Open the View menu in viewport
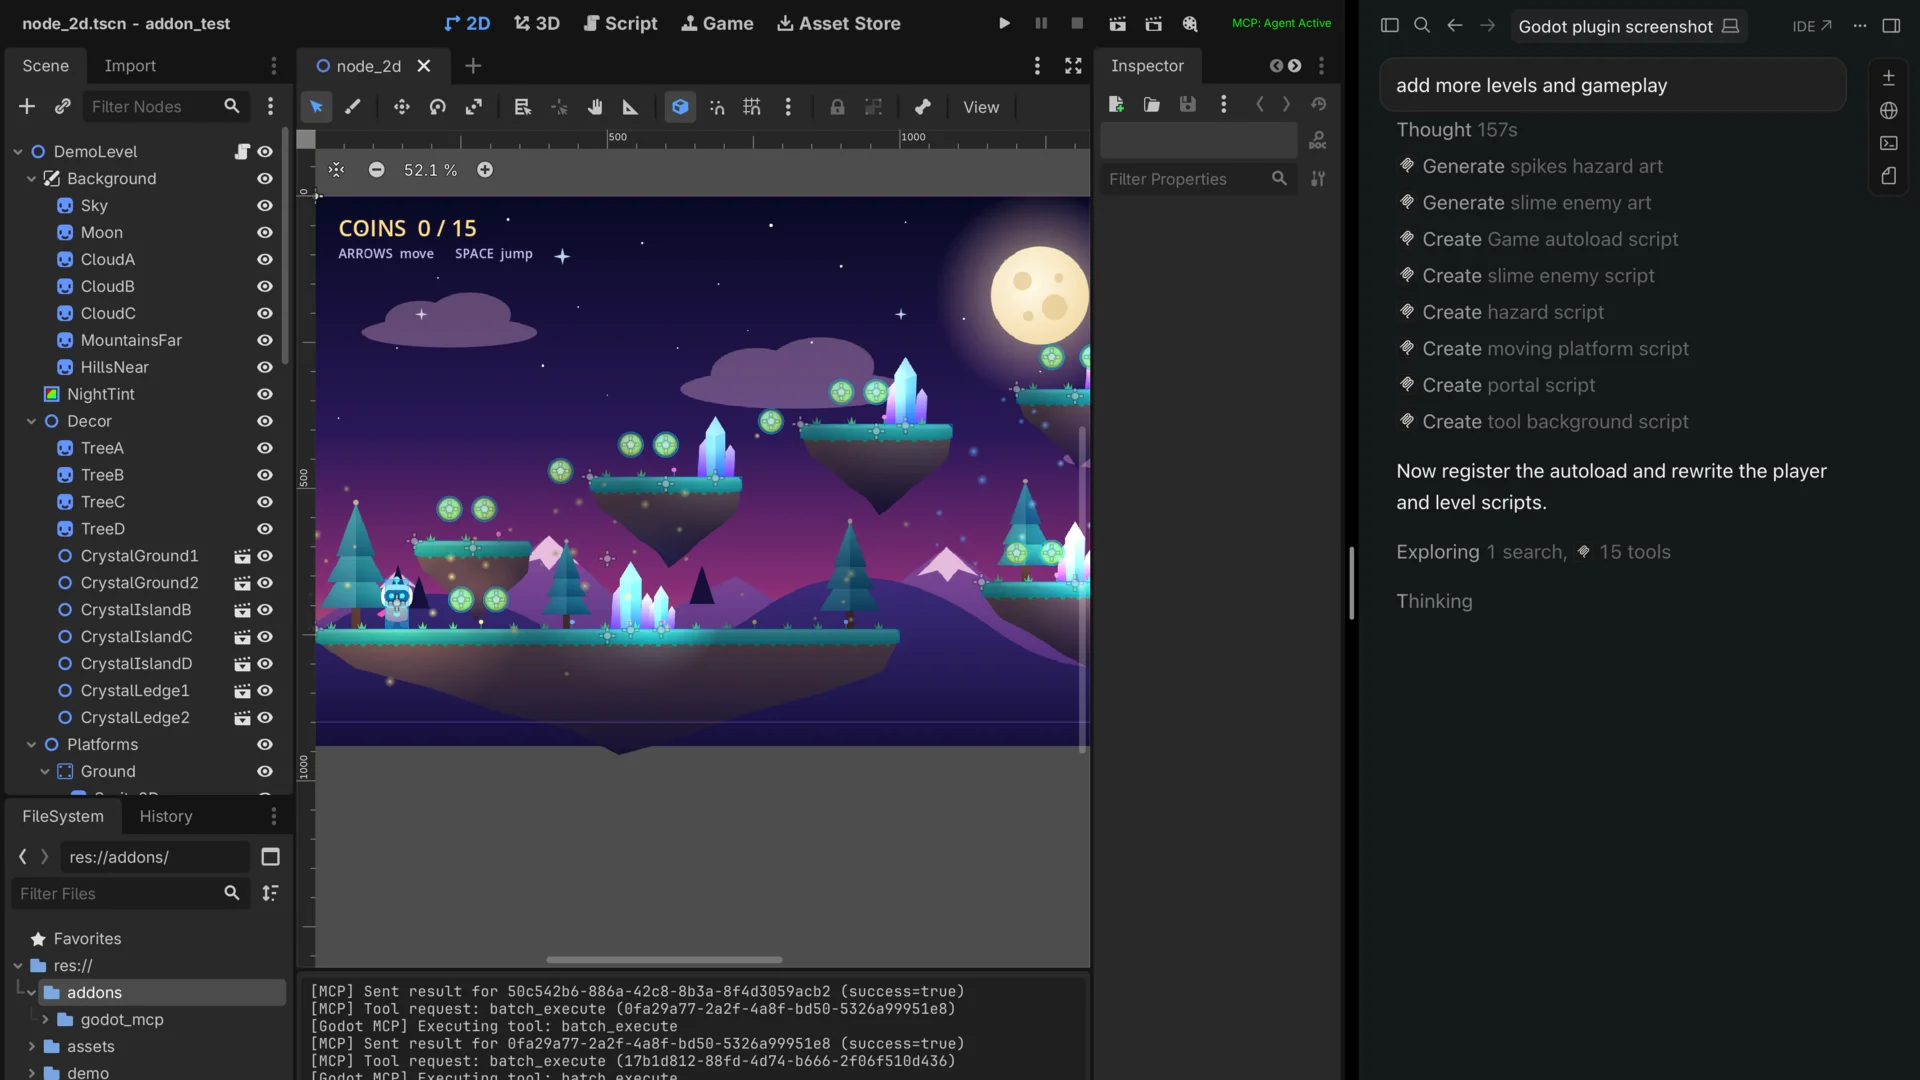 click(981, 107)
